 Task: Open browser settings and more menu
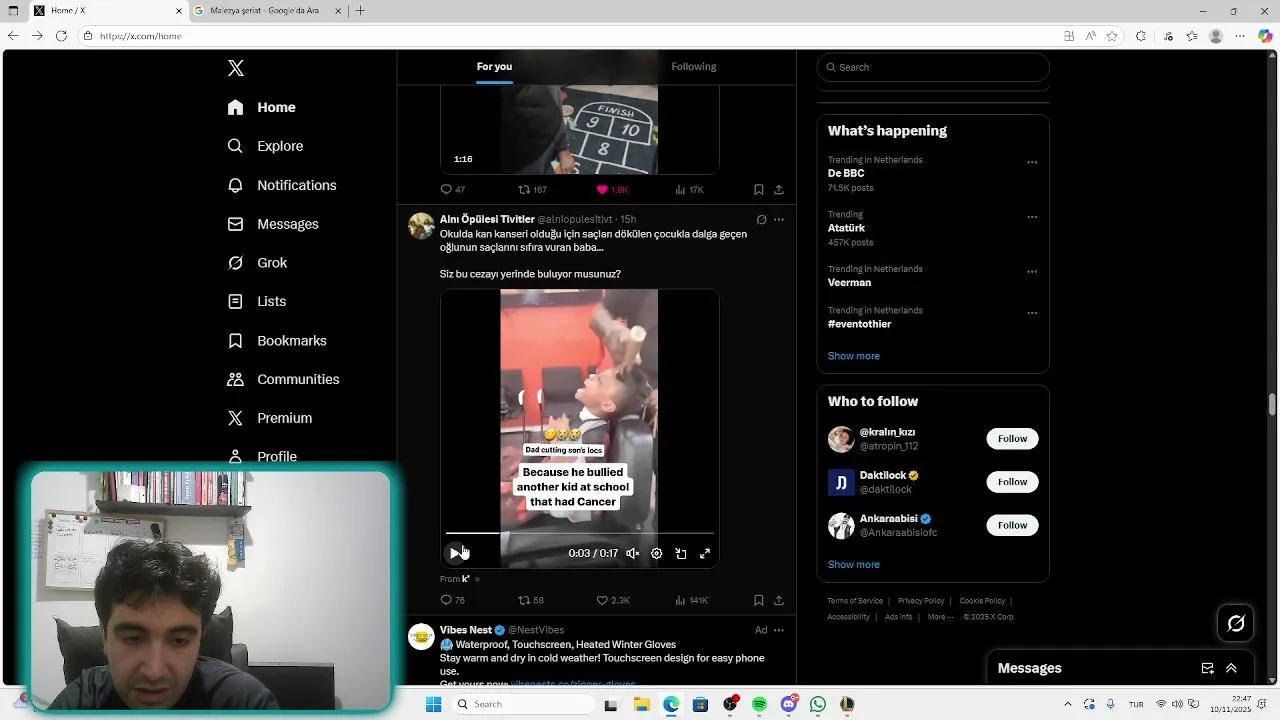point(1240,36)
